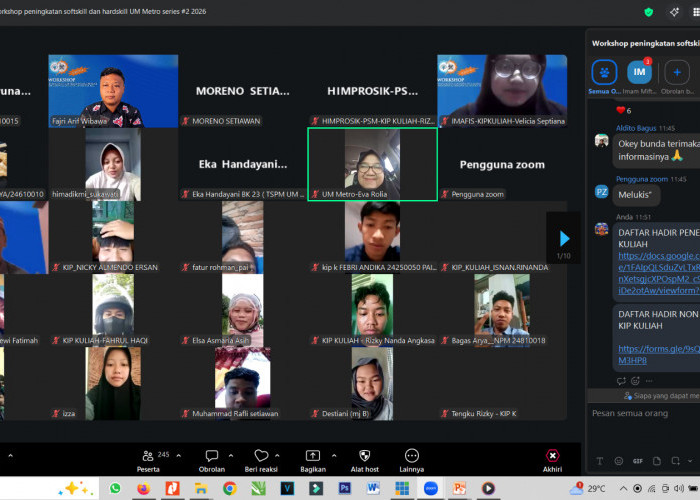
Task: Click the Beri reaksi heart icon
Action: (261, 456)
